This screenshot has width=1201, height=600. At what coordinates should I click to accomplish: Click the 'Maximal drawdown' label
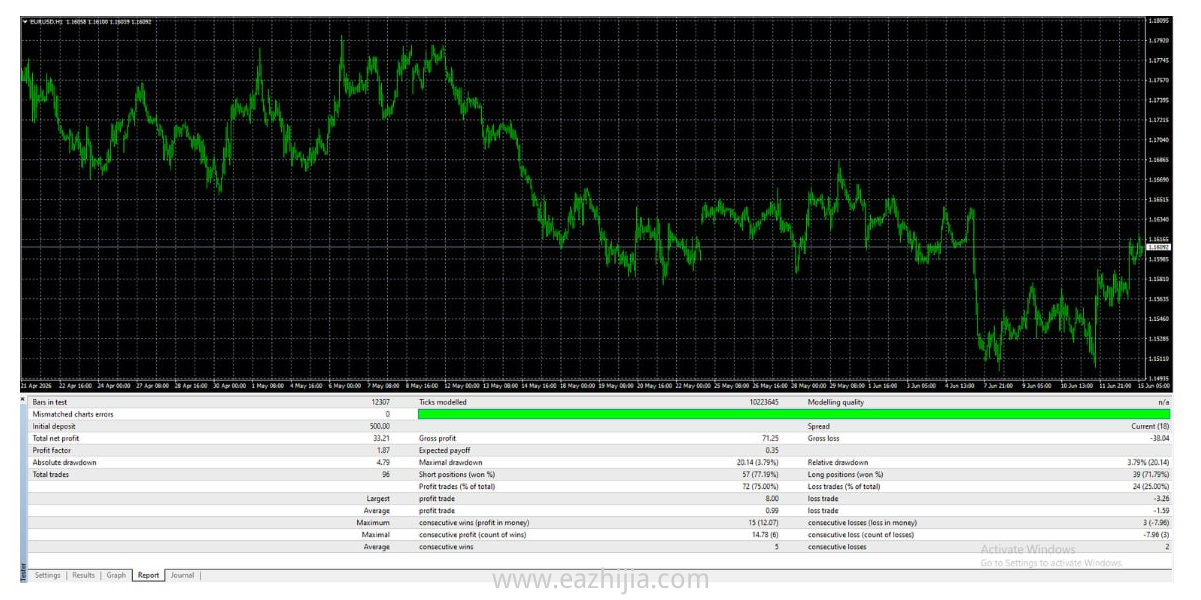click(451, 462)
